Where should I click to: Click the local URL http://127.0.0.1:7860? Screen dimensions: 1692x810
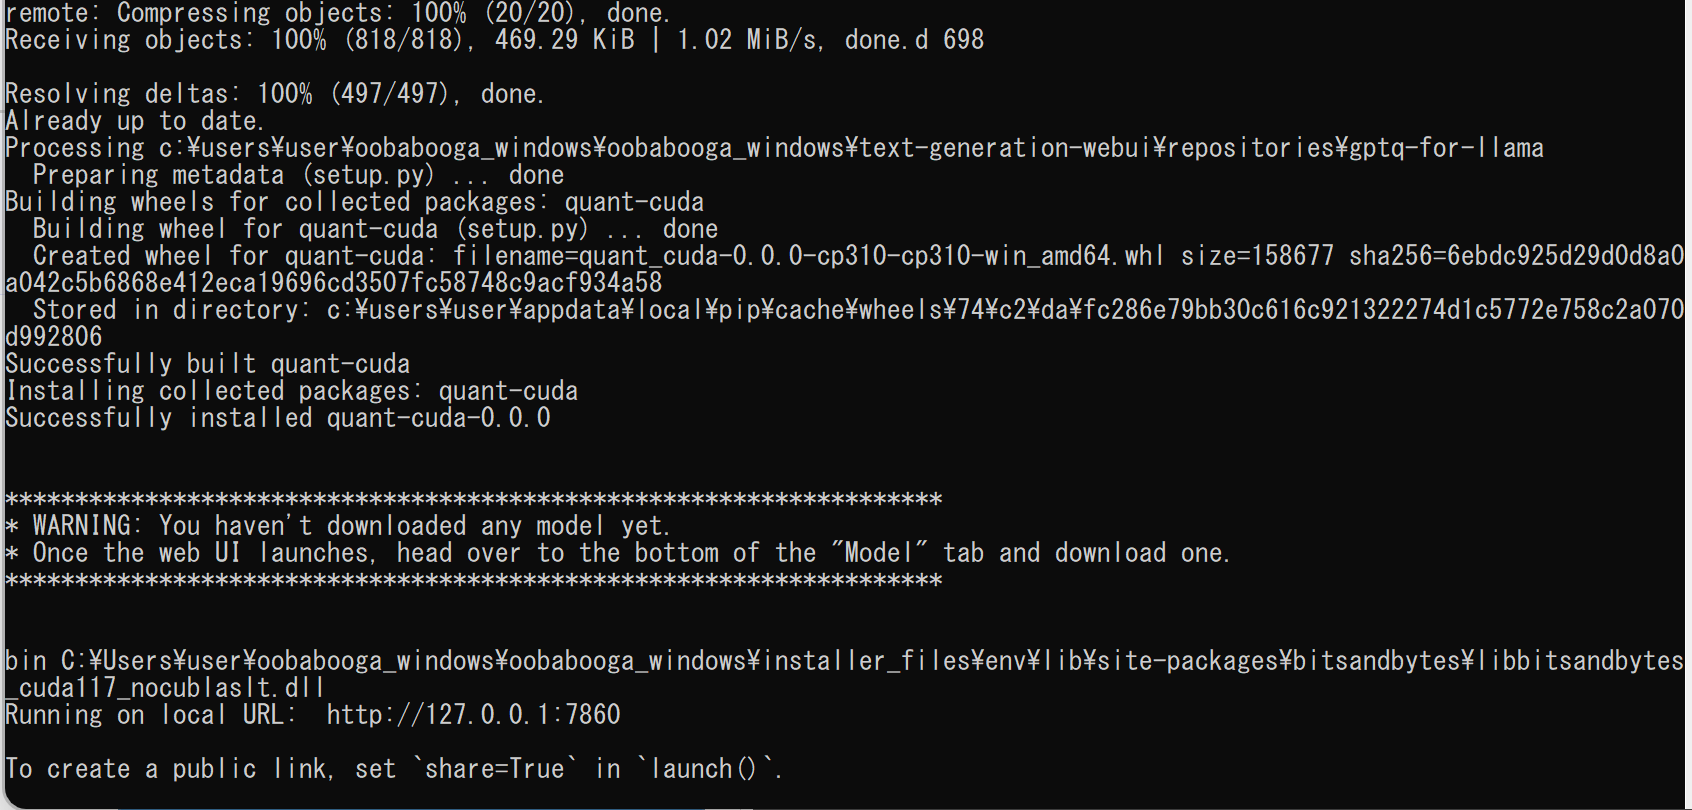473,714
